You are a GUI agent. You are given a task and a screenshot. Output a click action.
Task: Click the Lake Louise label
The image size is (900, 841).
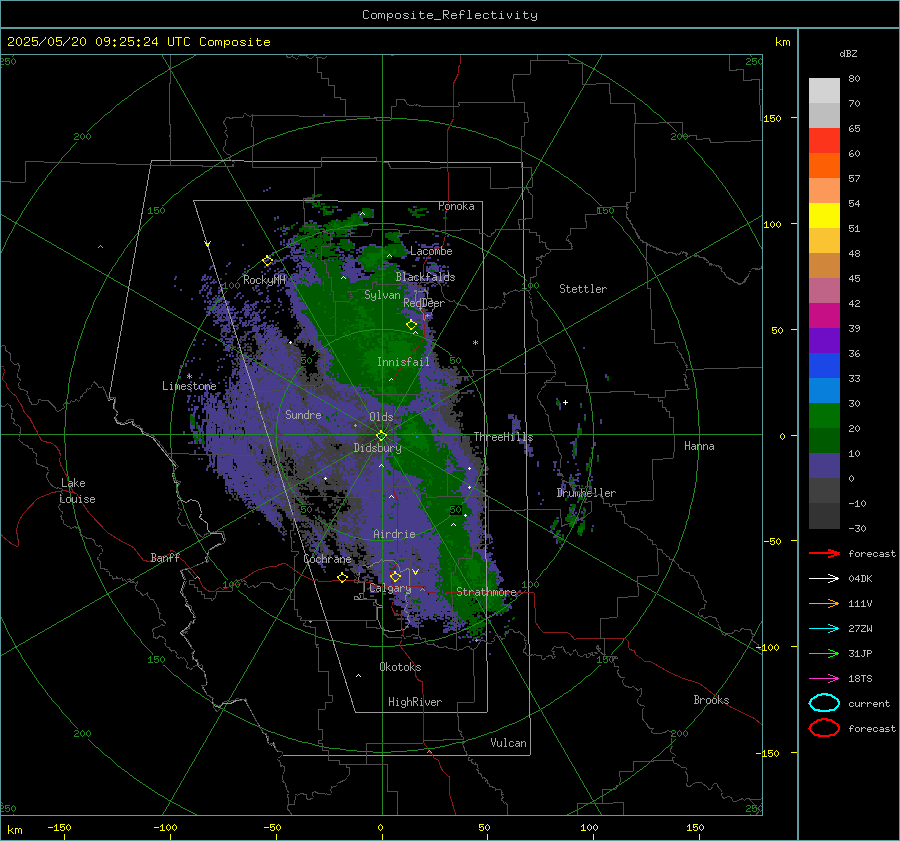pyautogui.click(x=77, y=491)
